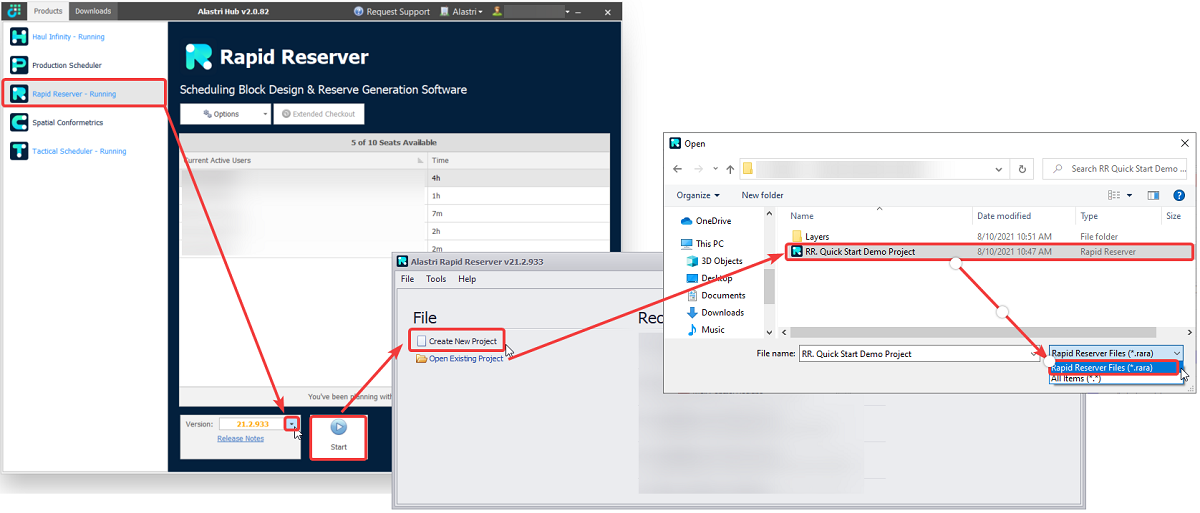1200x513 pixels.
Task: Expand the file type combo box
Action: (x=1118, y=353)
